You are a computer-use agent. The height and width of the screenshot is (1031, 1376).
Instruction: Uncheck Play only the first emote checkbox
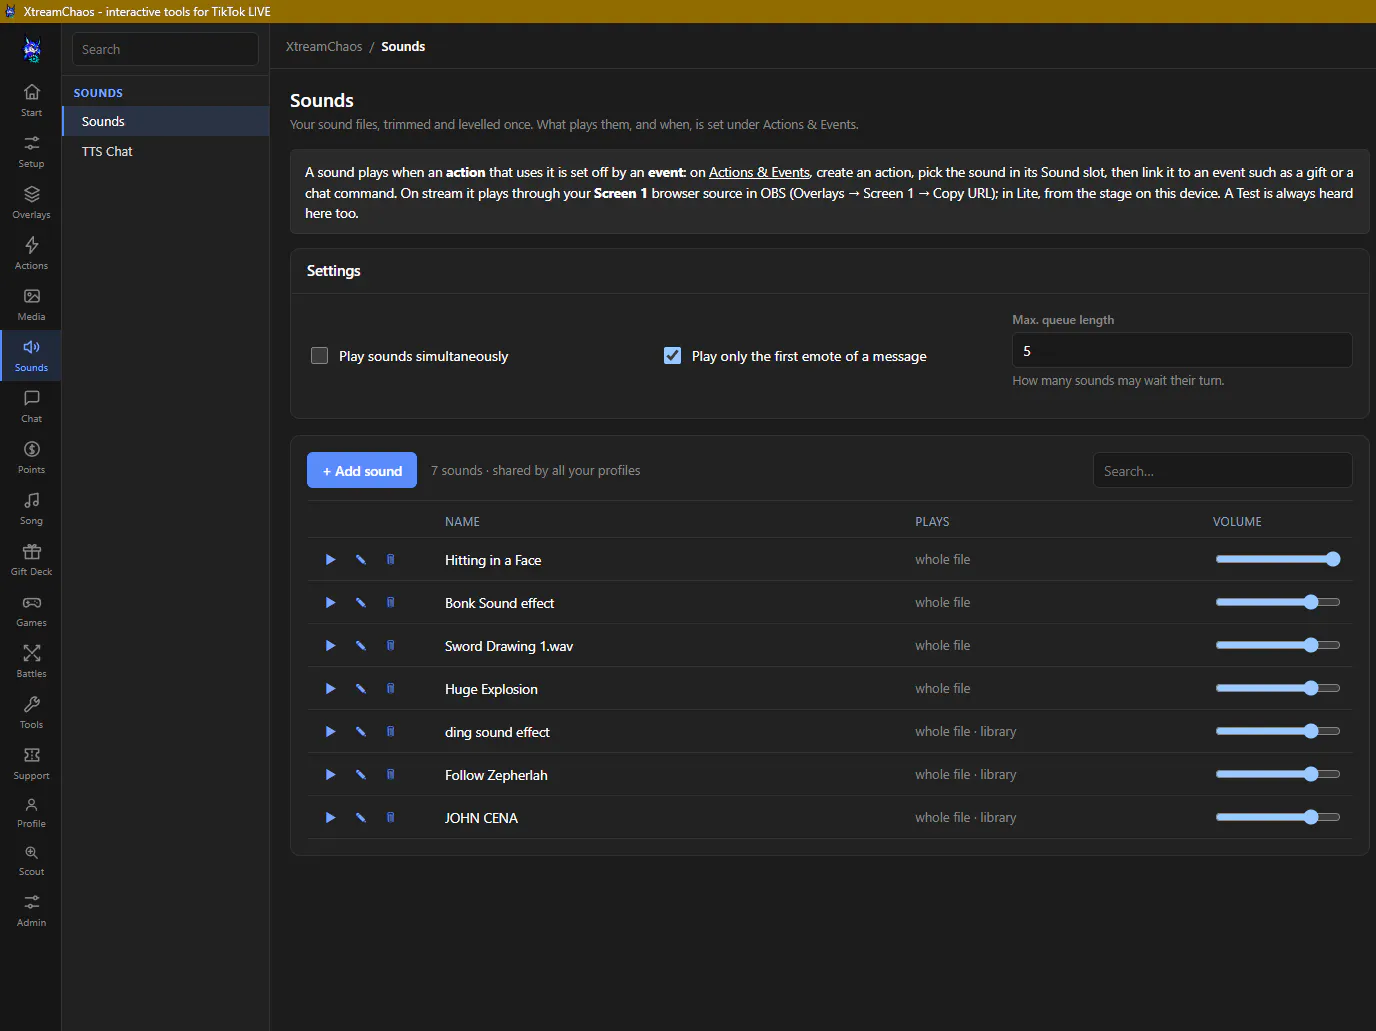673,356
